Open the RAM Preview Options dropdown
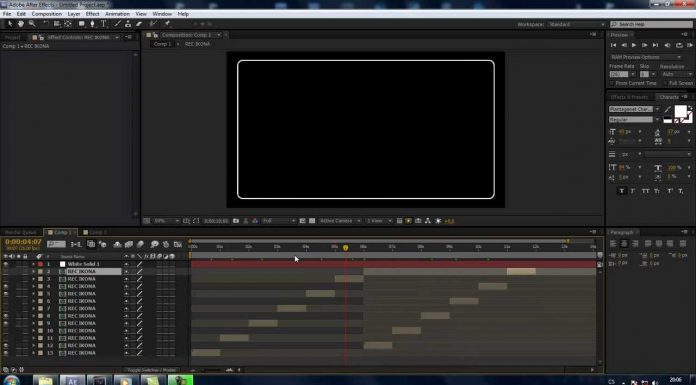 645,57
